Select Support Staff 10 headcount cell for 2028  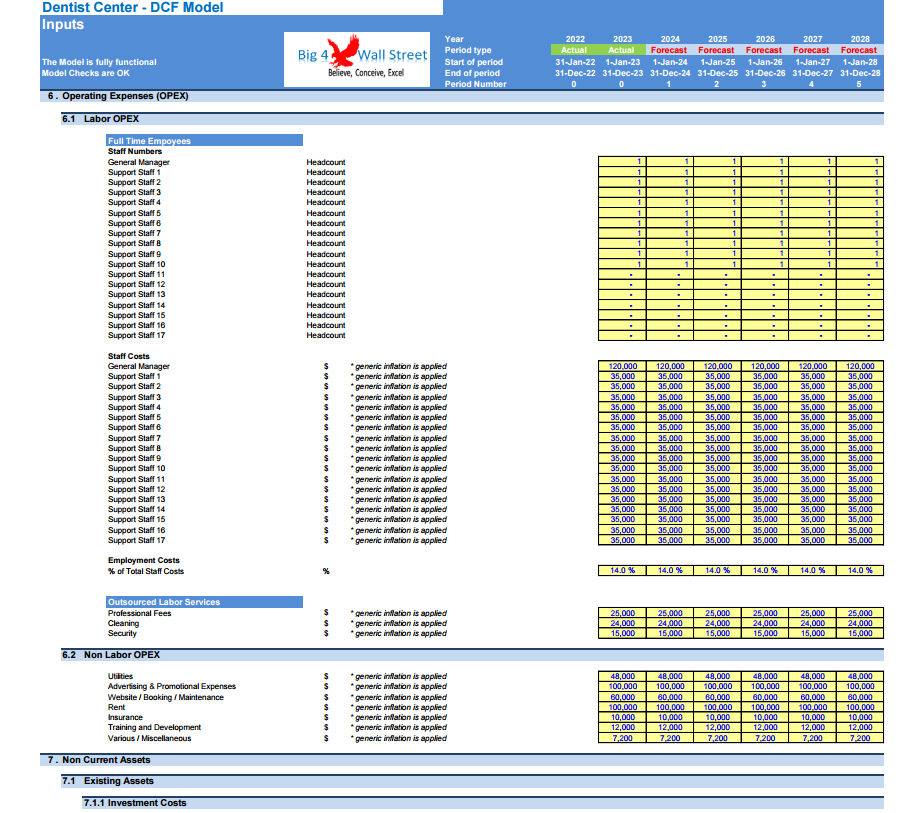click(x=860, y=264)
